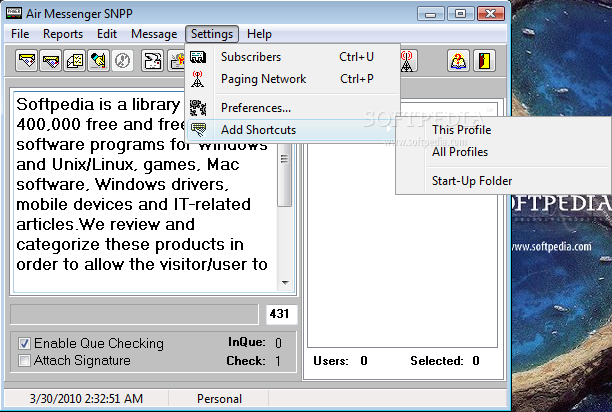
Task: Minimize the Air Messenger SNPP window
Action: pos(430,14)
